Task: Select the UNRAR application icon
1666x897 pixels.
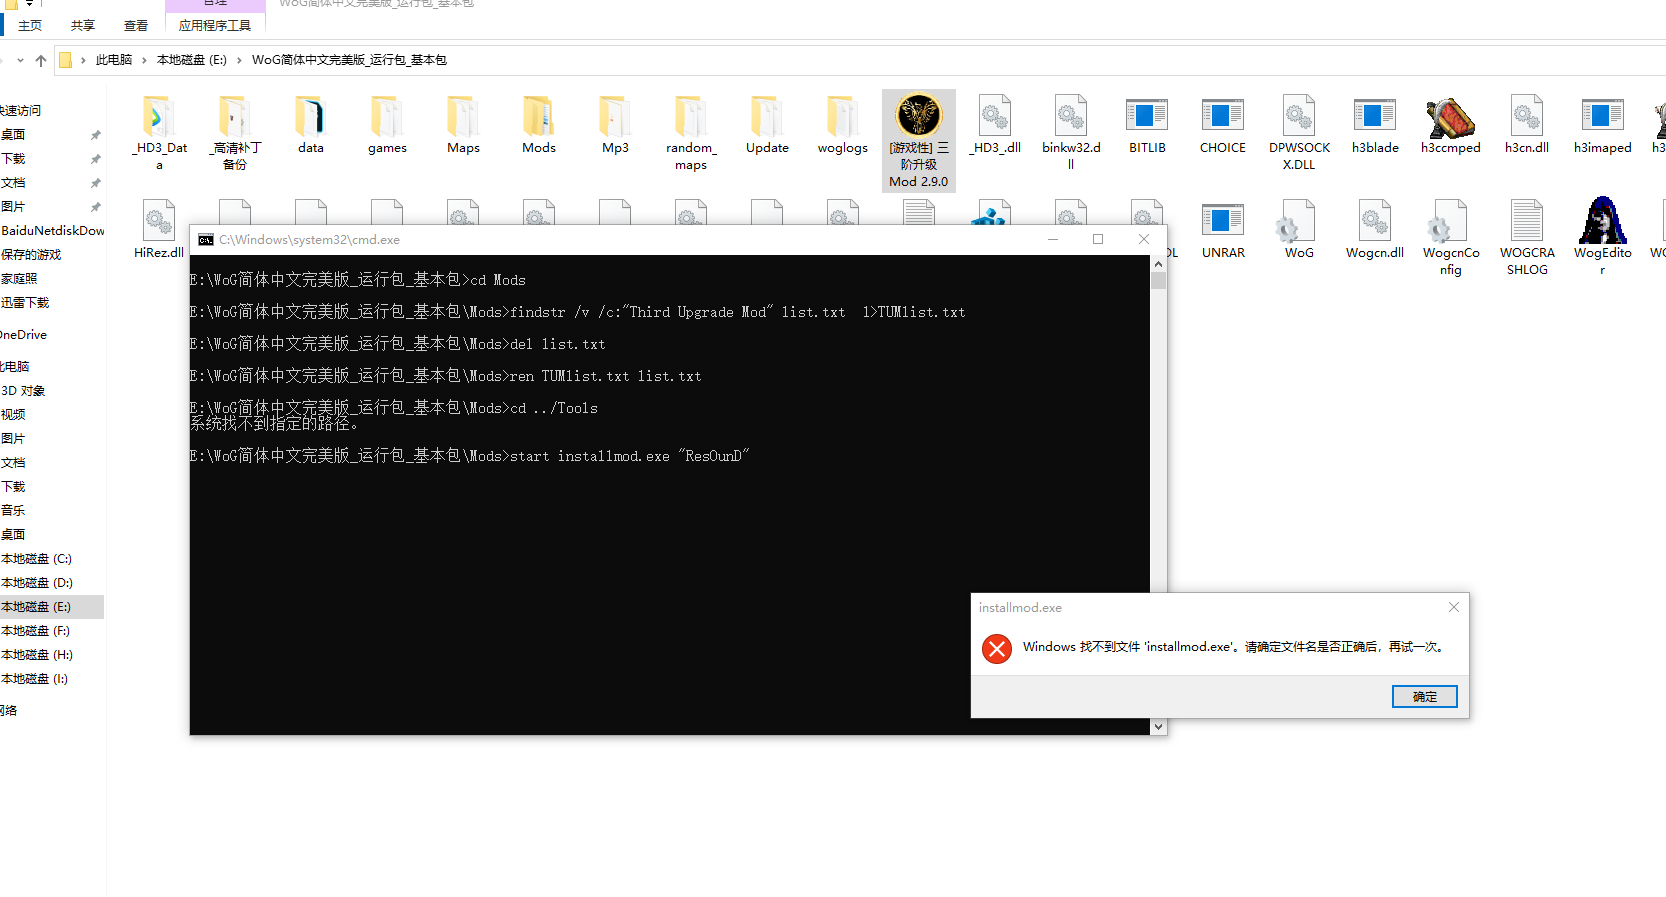Action: coord(1223,221)
